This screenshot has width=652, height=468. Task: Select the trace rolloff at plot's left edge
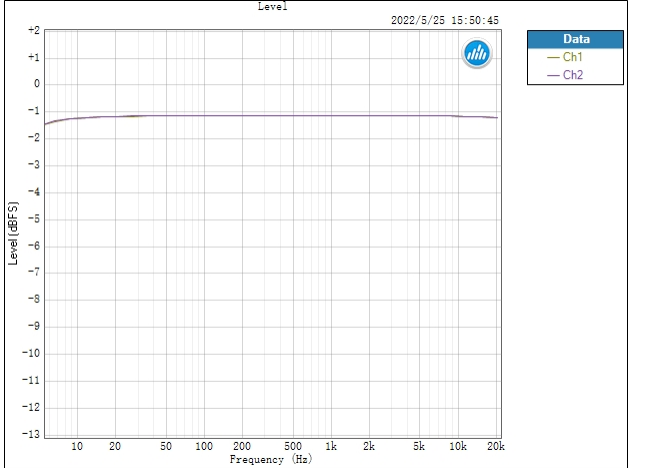(x=48, y=123)
